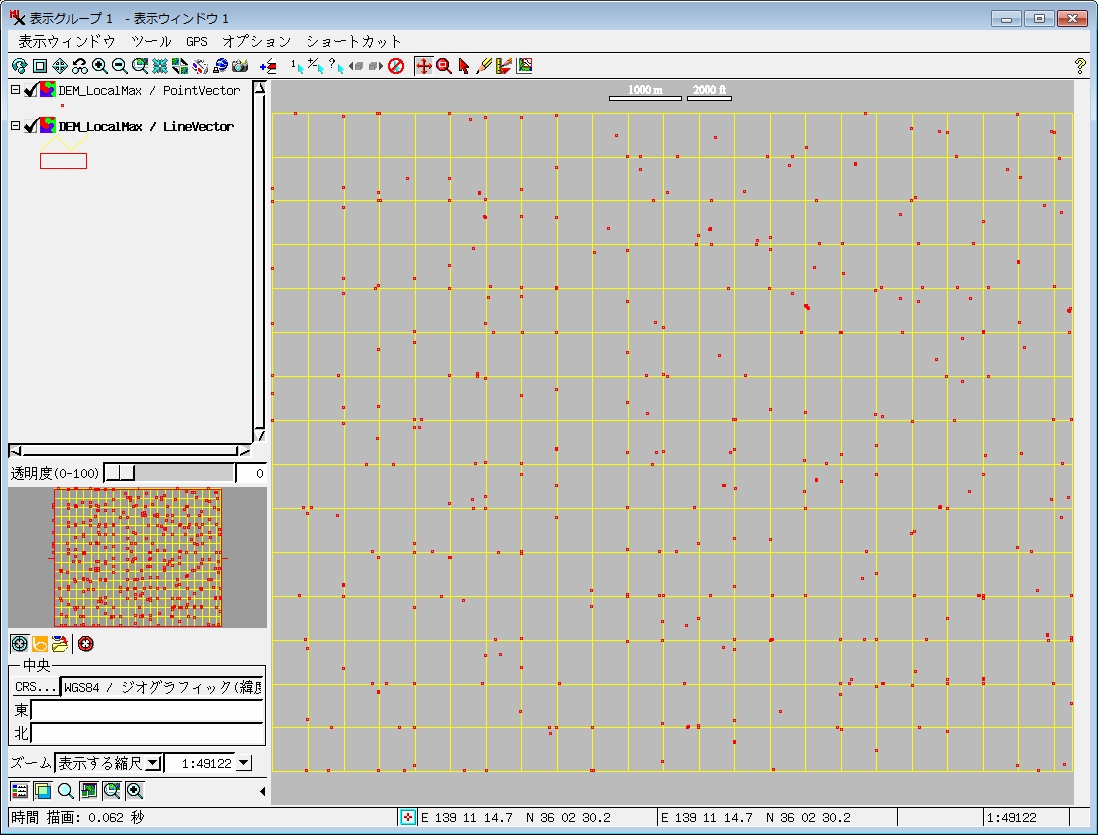The width and height of the screenshot is (1098, 835).
Task: Activate the red magnifier zoom-box tool
Action: pos(444,66)
